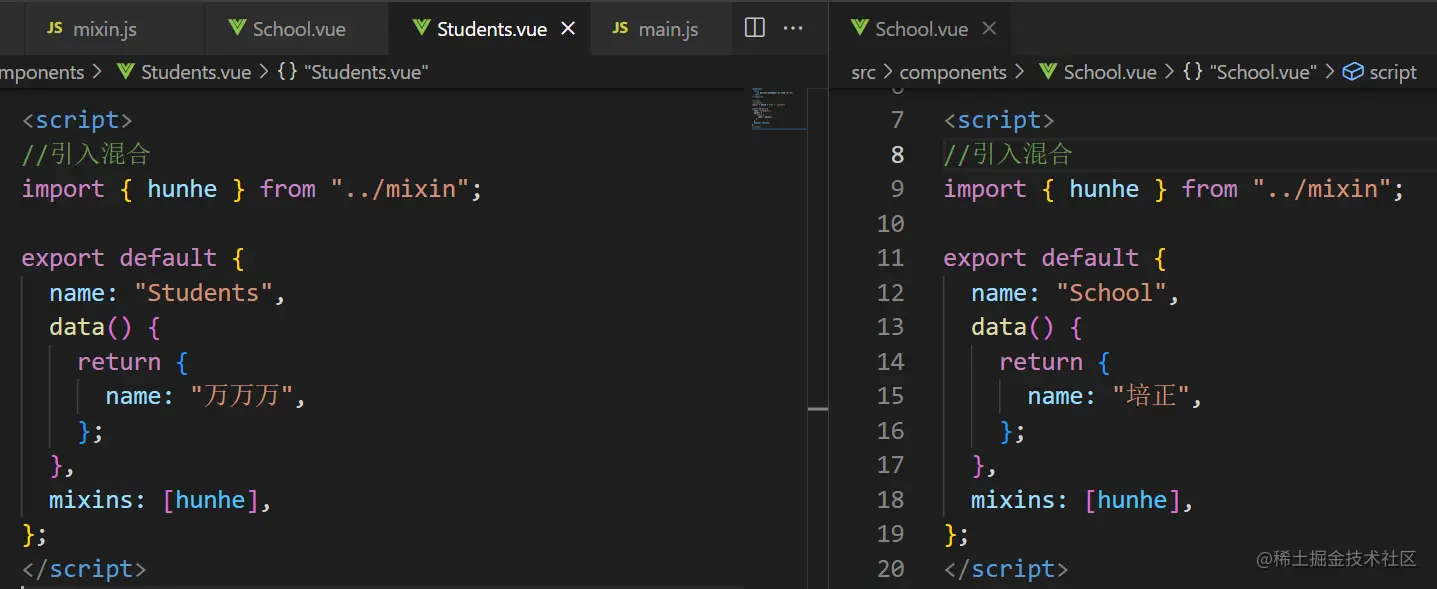Close the right pane School.vue tab
The height and width of the screenshot is (589, 1437).
(x=989, y=28)
